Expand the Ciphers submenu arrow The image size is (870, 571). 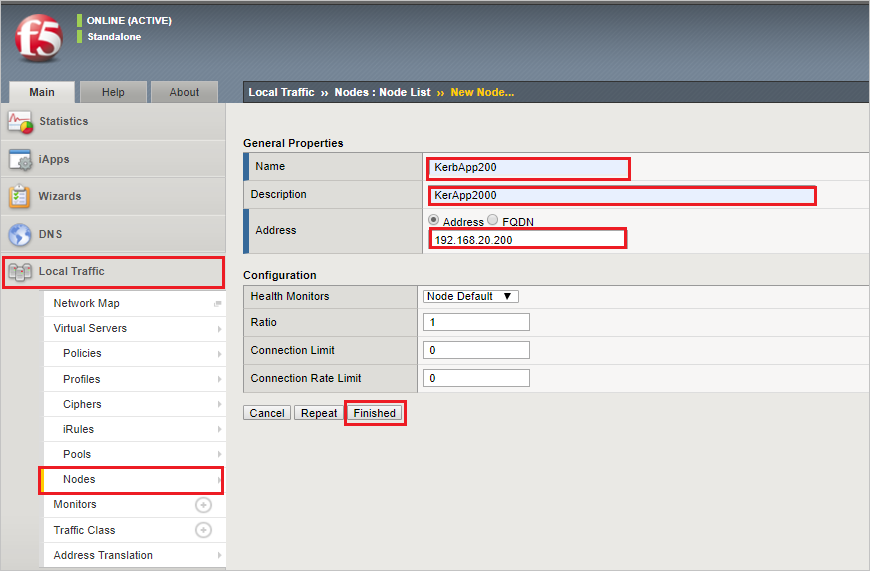(219, 404)
